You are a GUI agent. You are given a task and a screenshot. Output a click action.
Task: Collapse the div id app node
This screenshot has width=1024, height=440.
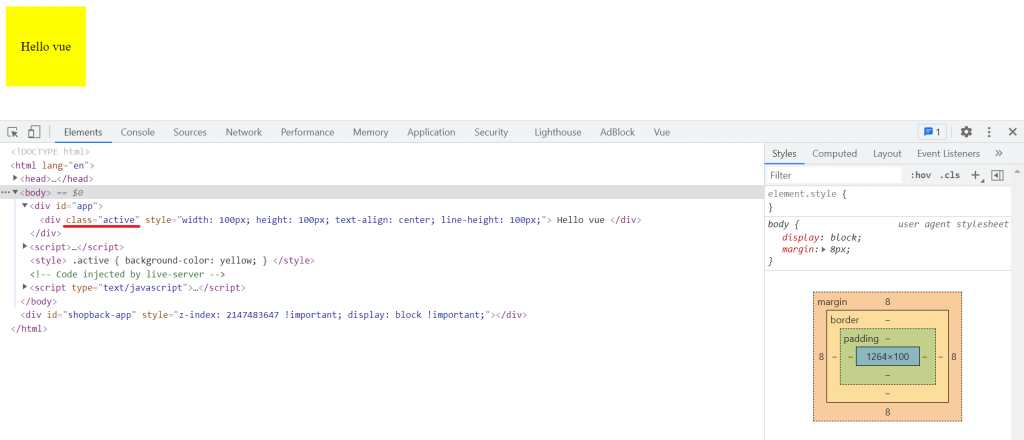point(25,205)
